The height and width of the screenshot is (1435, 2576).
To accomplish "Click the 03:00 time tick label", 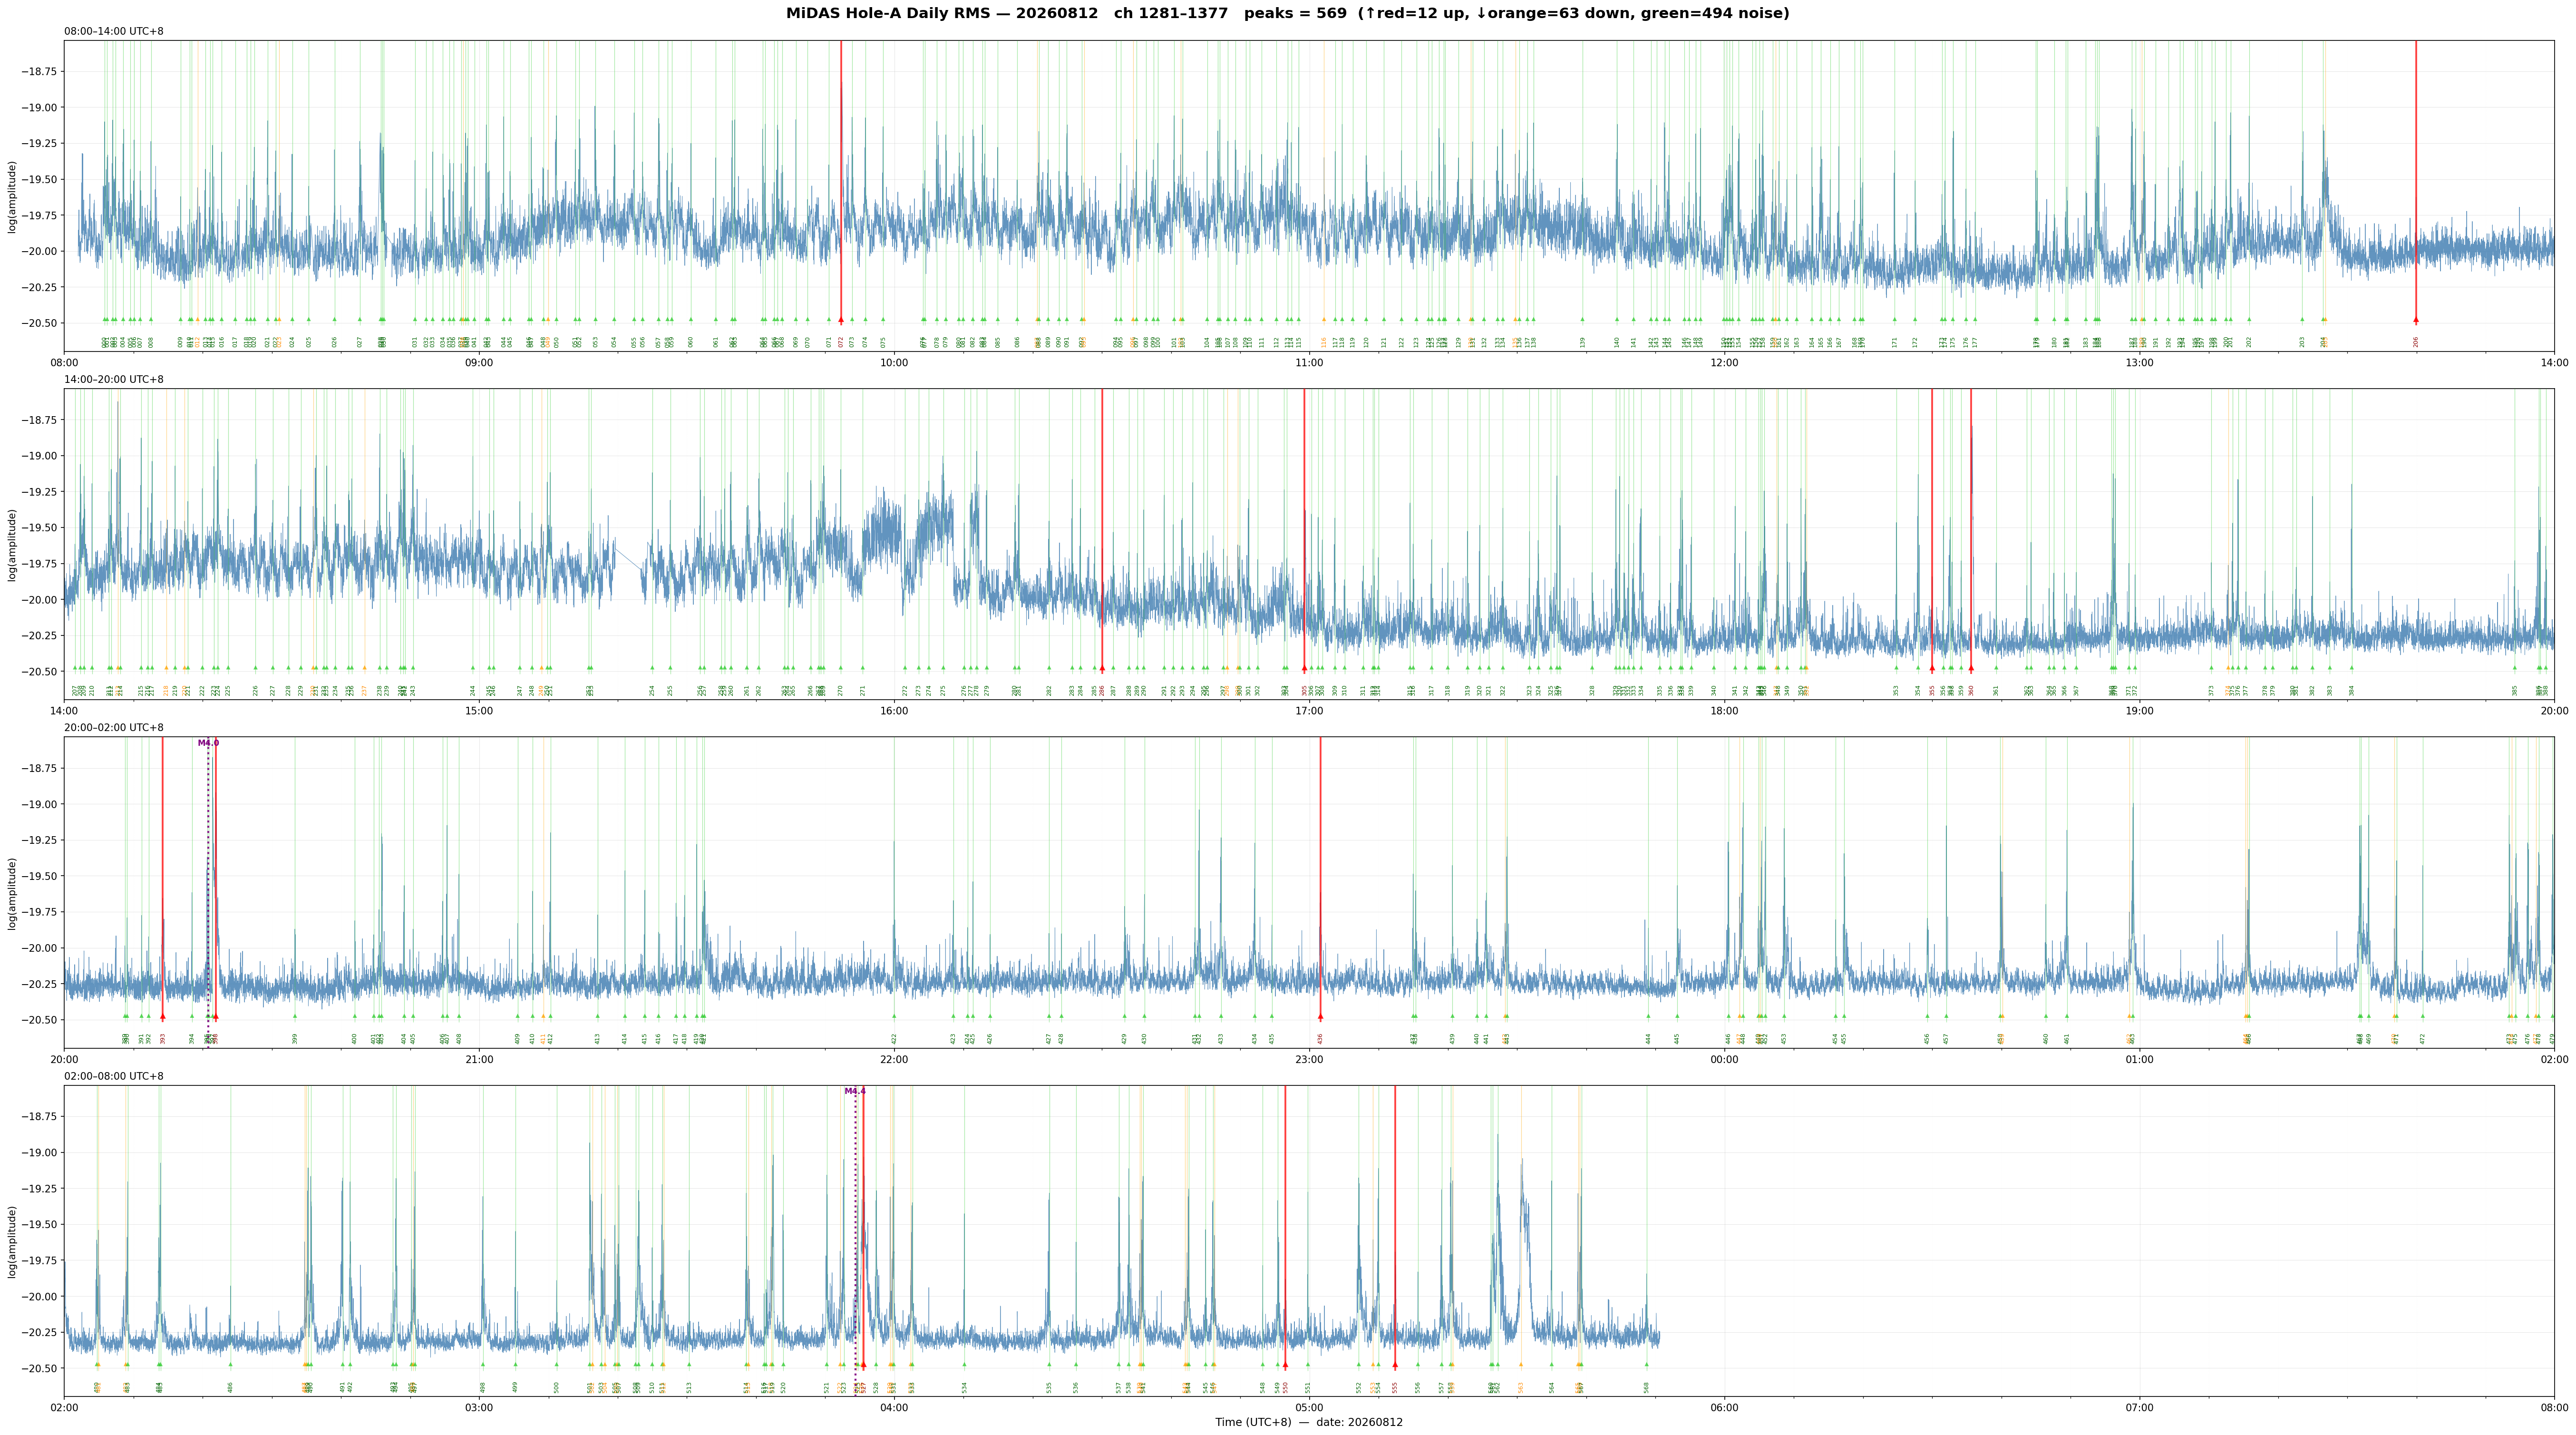I will pos(479,1408).
